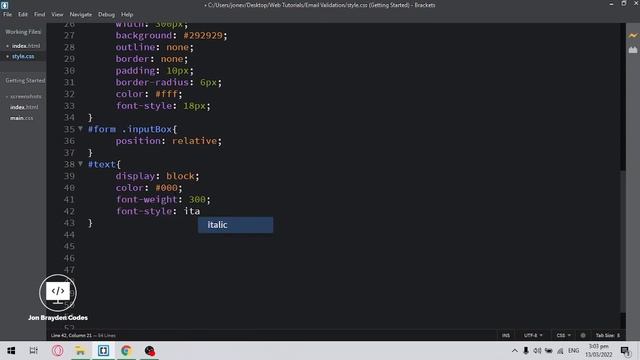Select style.css in Working Files
Image resolution: width=640 pixels, height=360 pixels.
(x=23, y=56)
